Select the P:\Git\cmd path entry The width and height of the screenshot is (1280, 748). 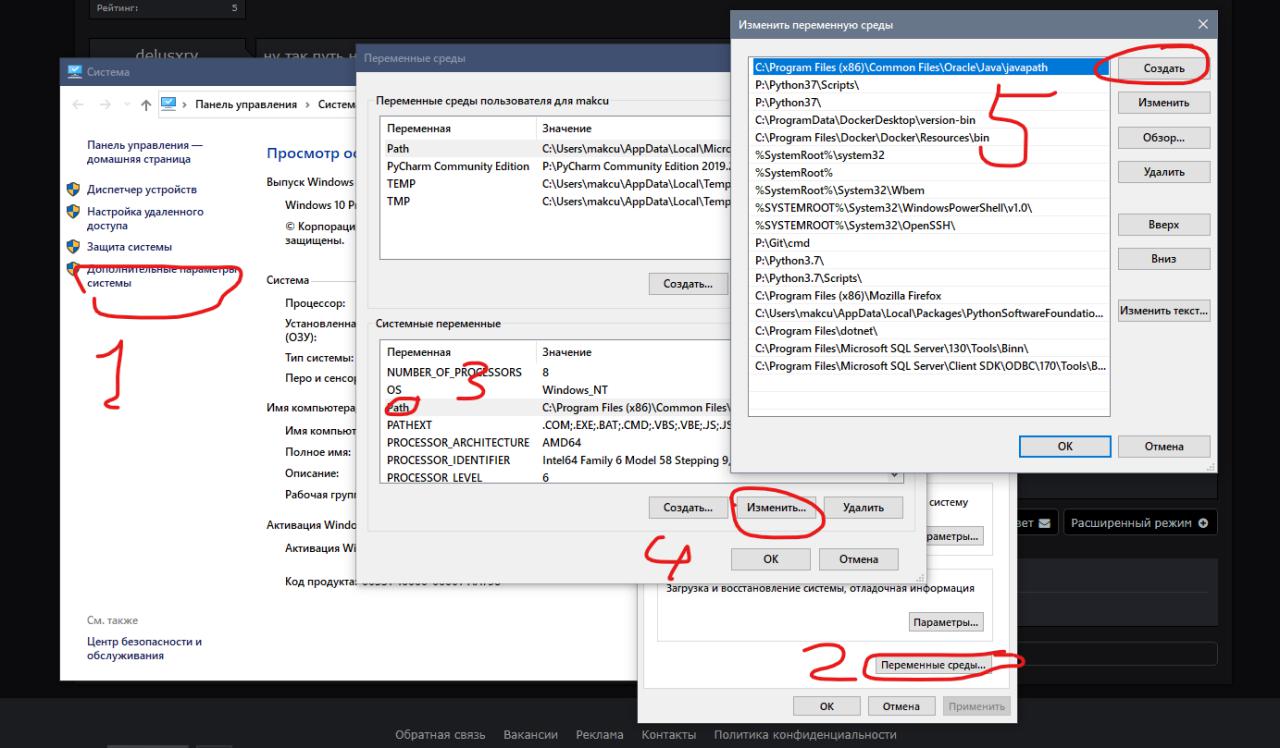(x=783, y=243)
